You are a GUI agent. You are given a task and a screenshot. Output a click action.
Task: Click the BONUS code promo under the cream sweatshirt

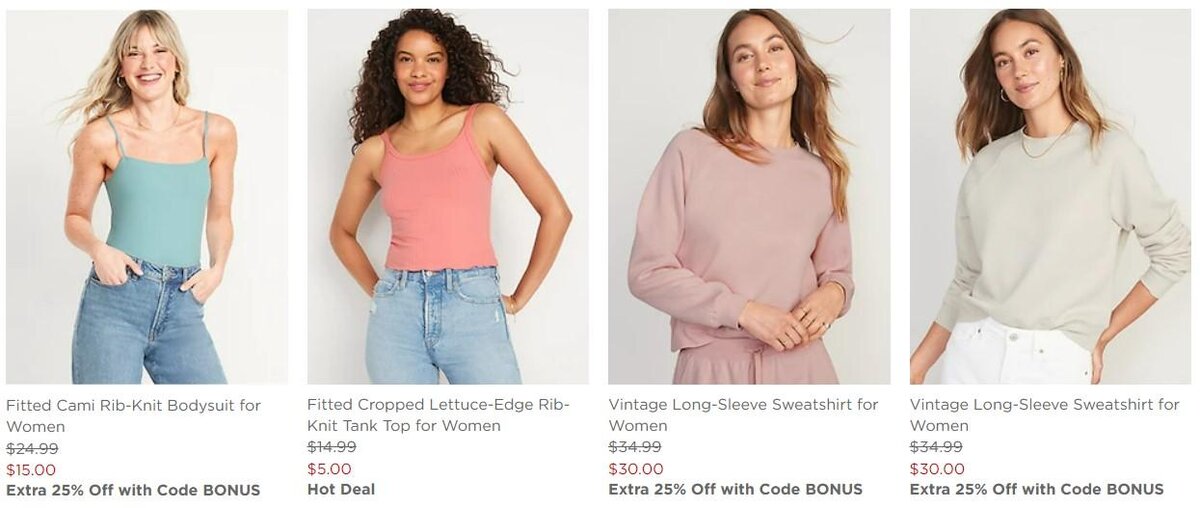[x=1037, y=490]
